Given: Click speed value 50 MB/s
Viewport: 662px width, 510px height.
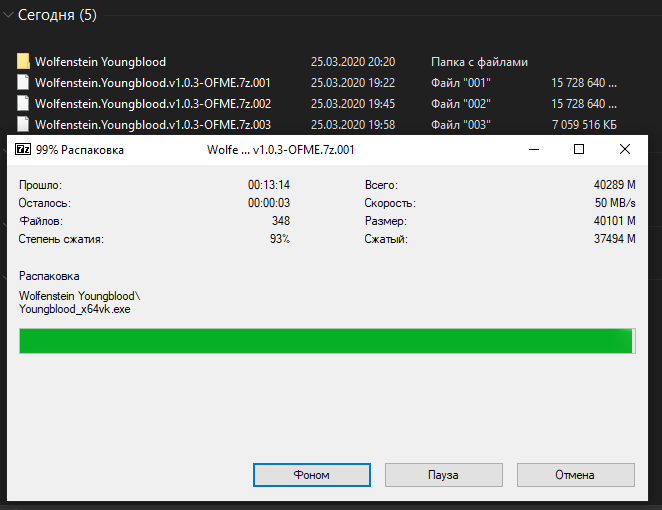Looking at the screenshot, I should pos(615,203).
